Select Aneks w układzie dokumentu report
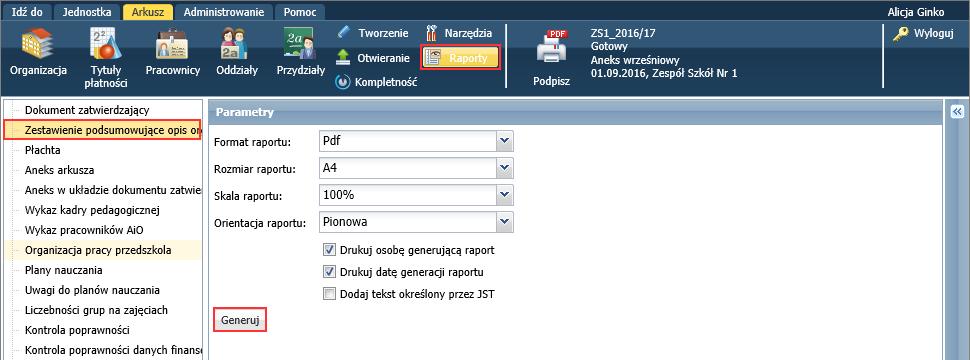The image size is (970, 360). pos(113,190)
